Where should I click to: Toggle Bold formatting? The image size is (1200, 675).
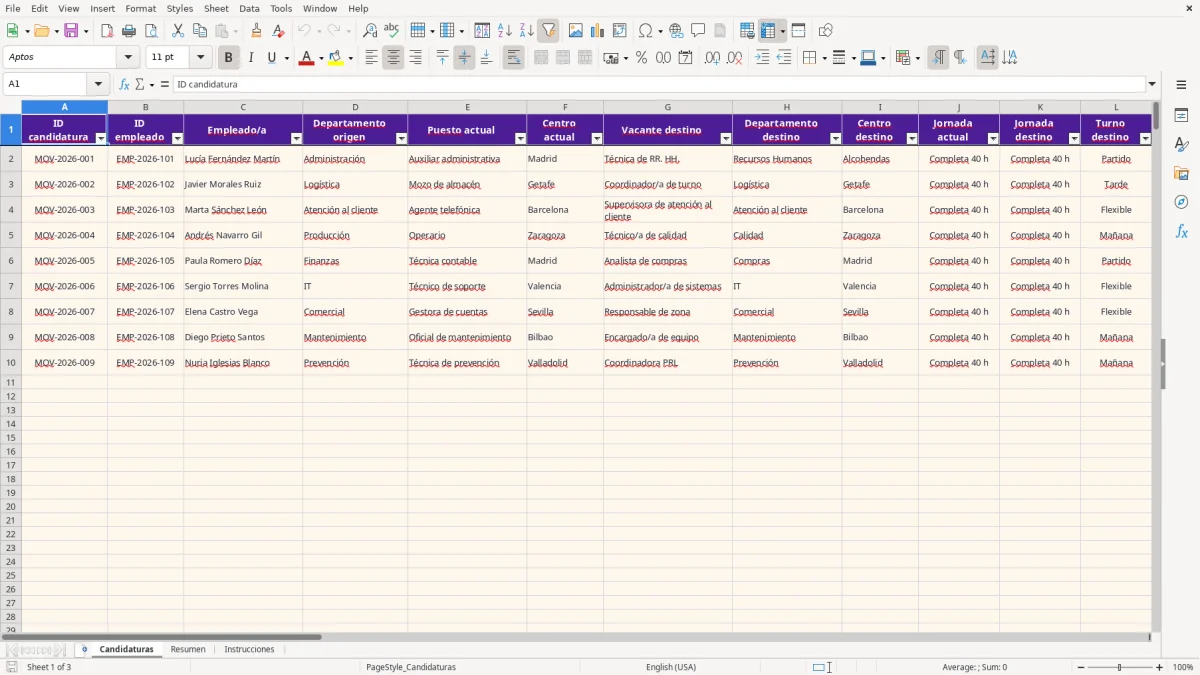pyautogui.click(x=229, y=58)
